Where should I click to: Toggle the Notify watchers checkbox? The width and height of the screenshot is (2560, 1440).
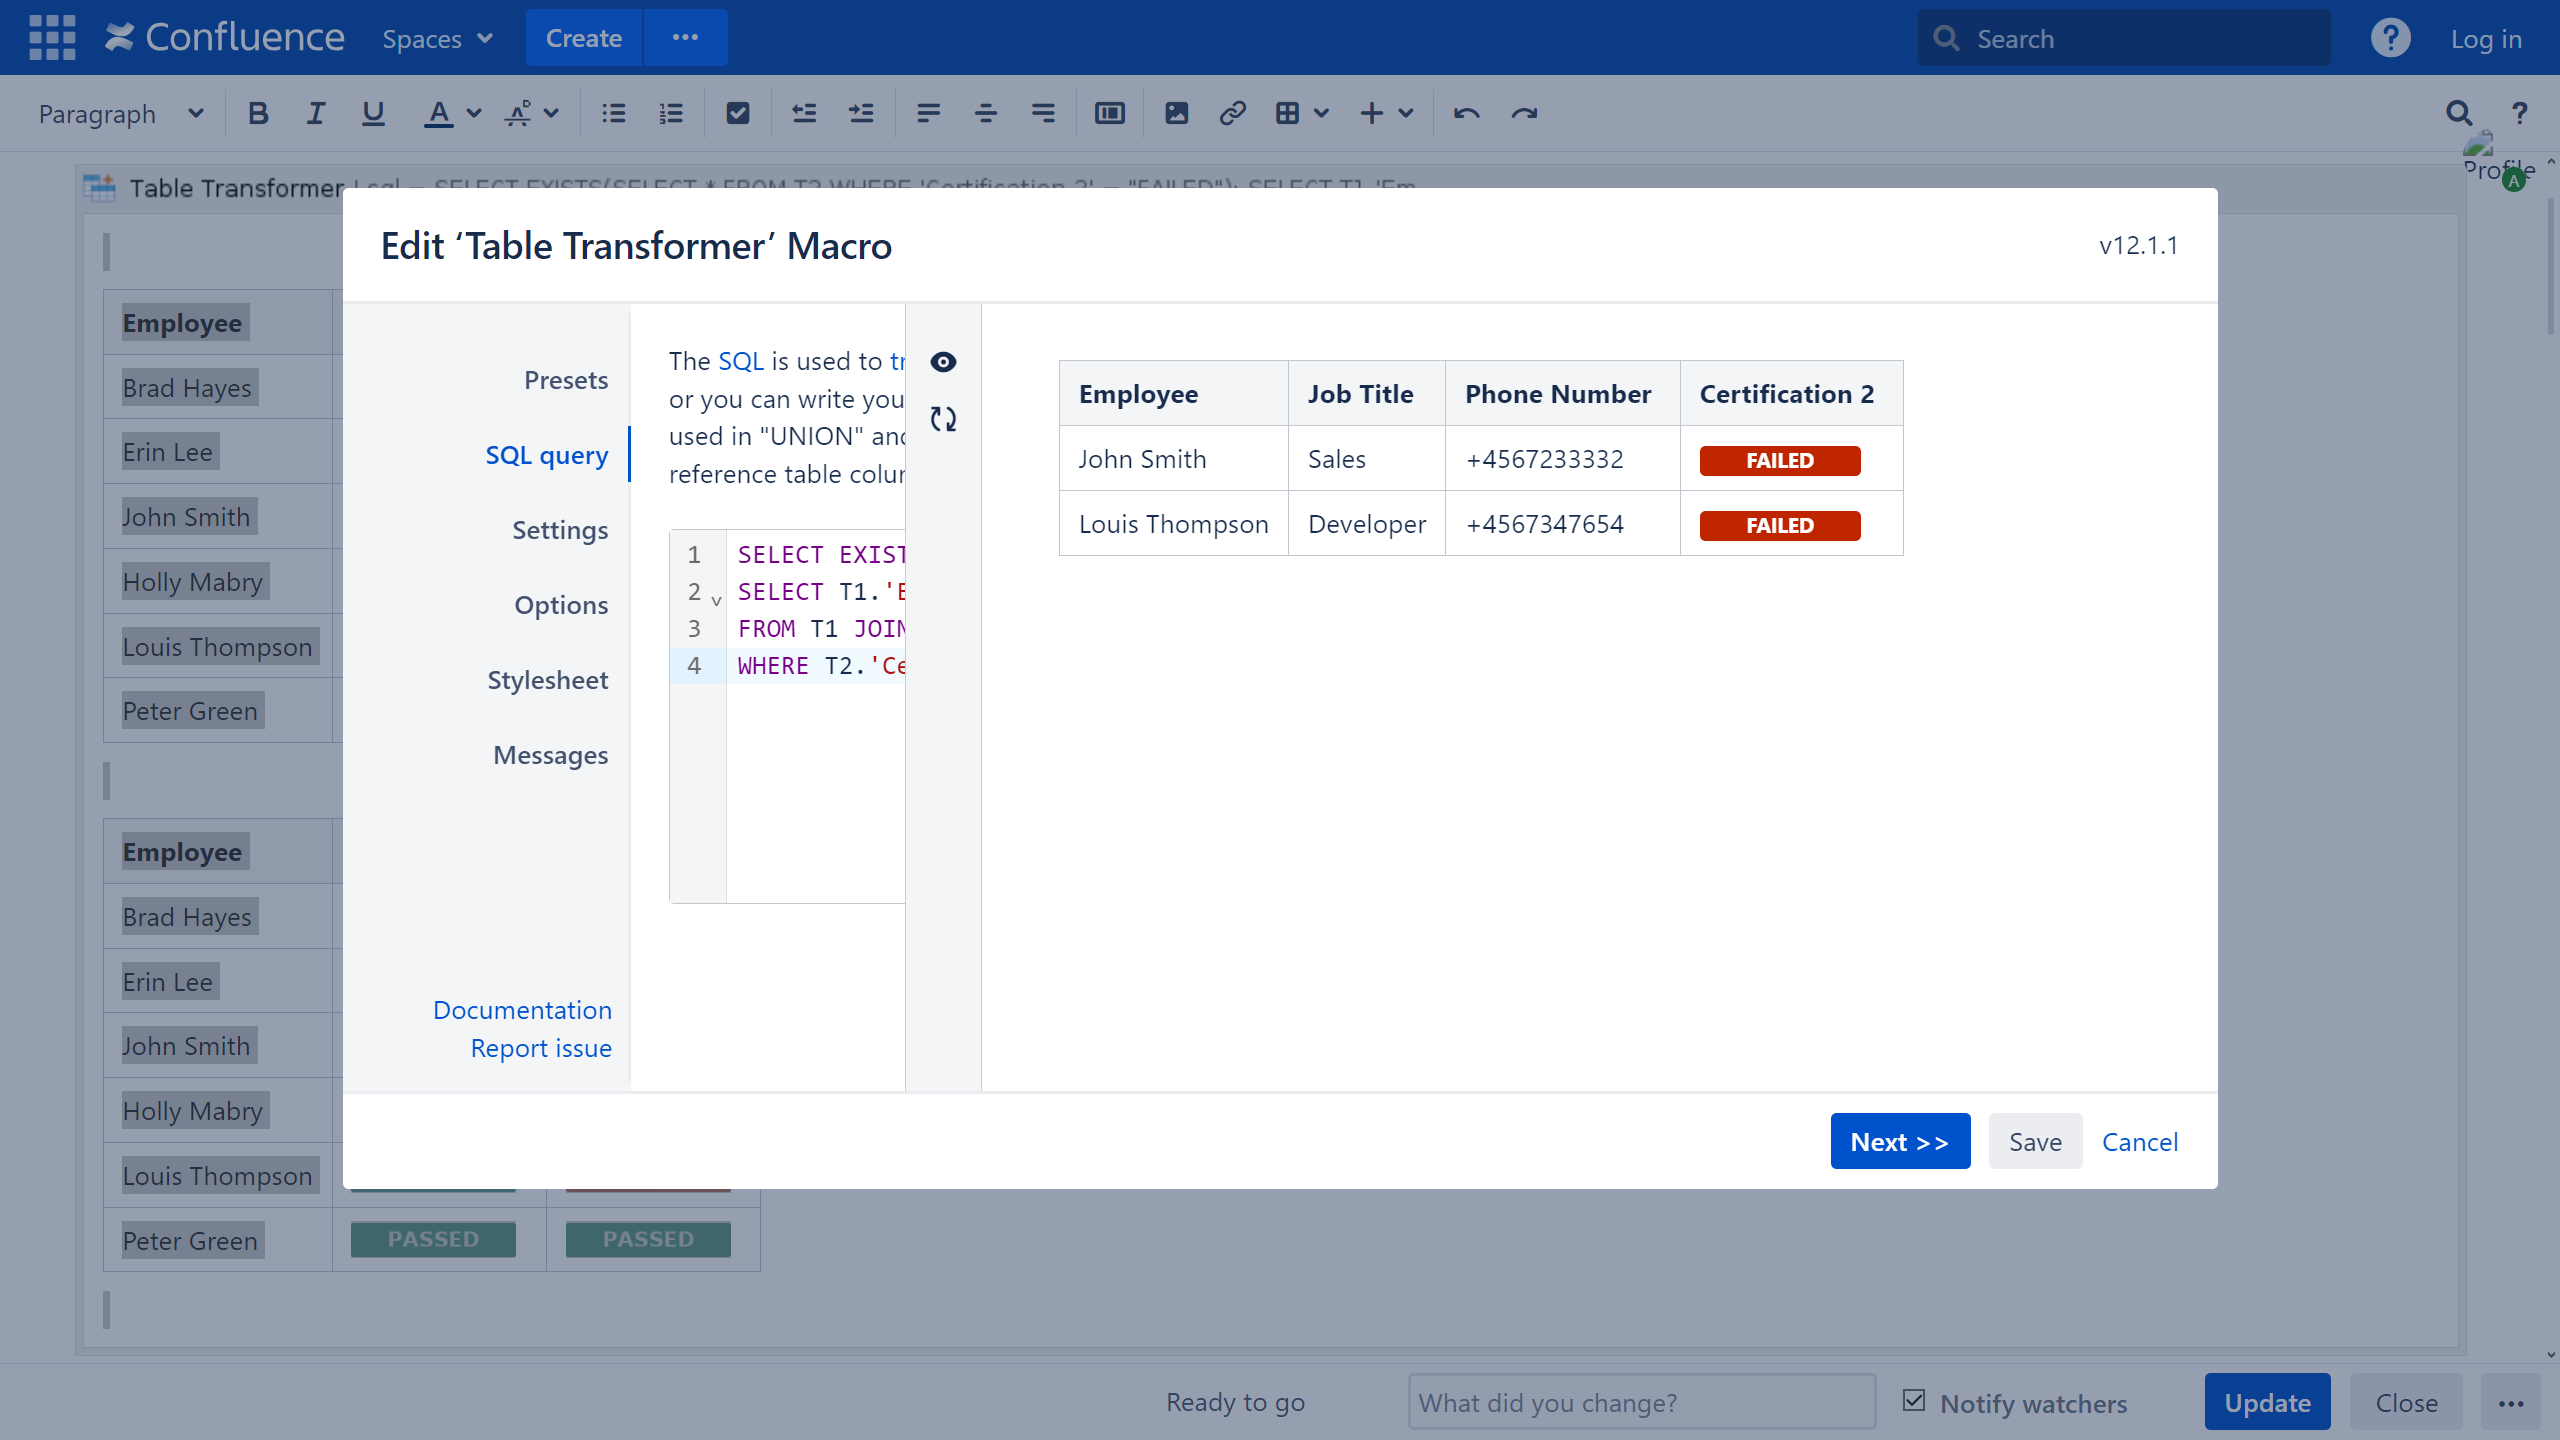click(x=1914, y=1401)
